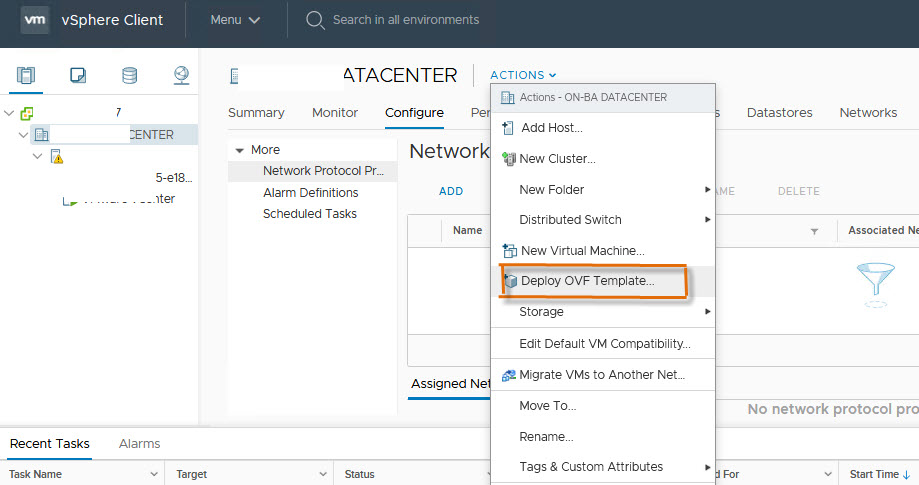Choose New Virtual Machine option

(582, 250)
